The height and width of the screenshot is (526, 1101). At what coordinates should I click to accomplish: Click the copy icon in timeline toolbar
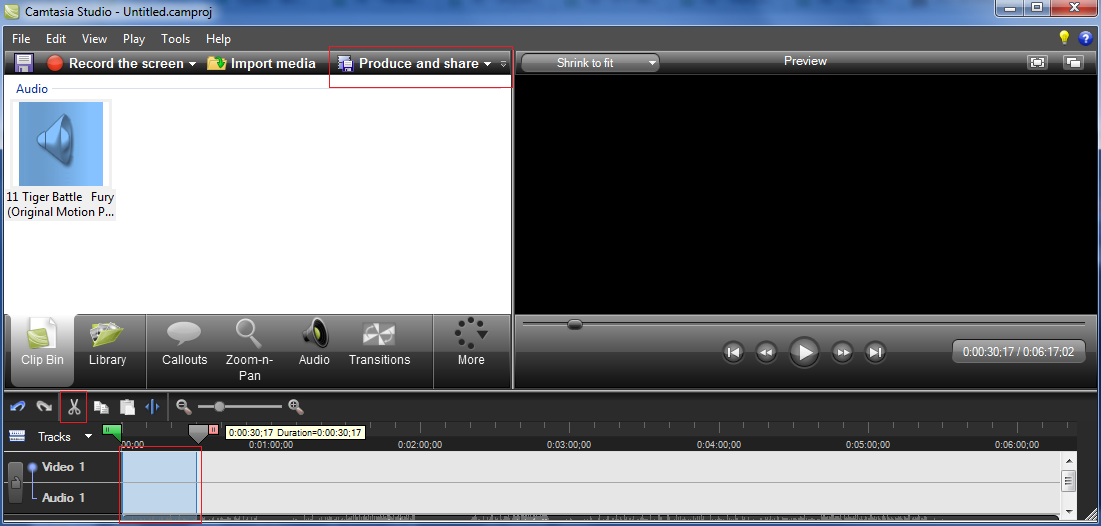pos(101,407)
